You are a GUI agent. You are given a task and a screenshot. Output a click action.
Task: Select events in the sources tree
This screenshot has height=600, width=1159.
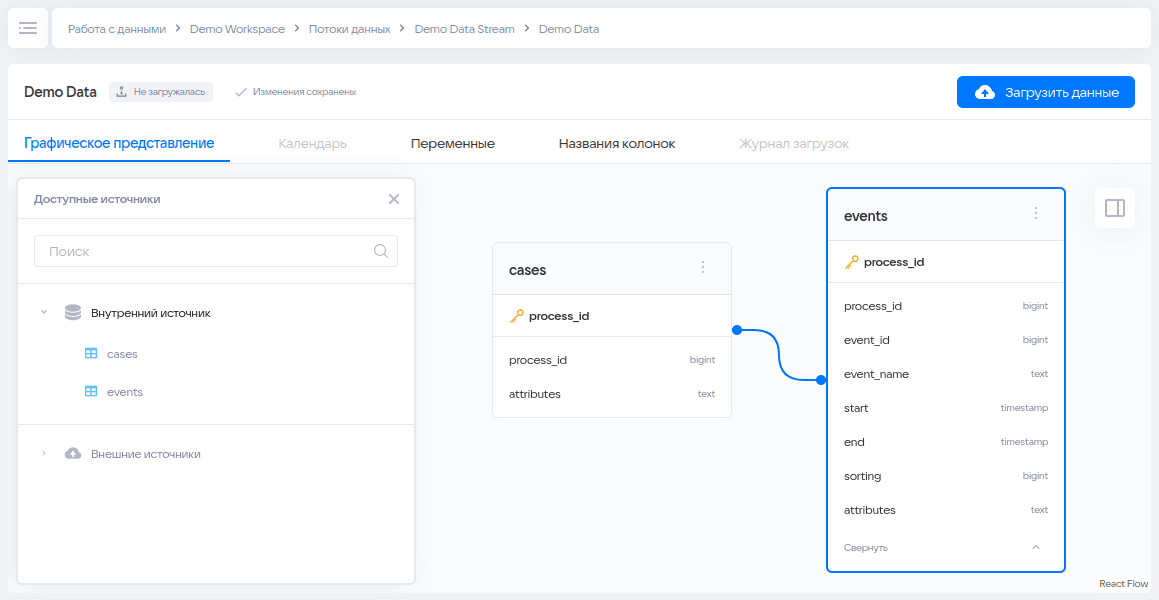click(125, 392)
